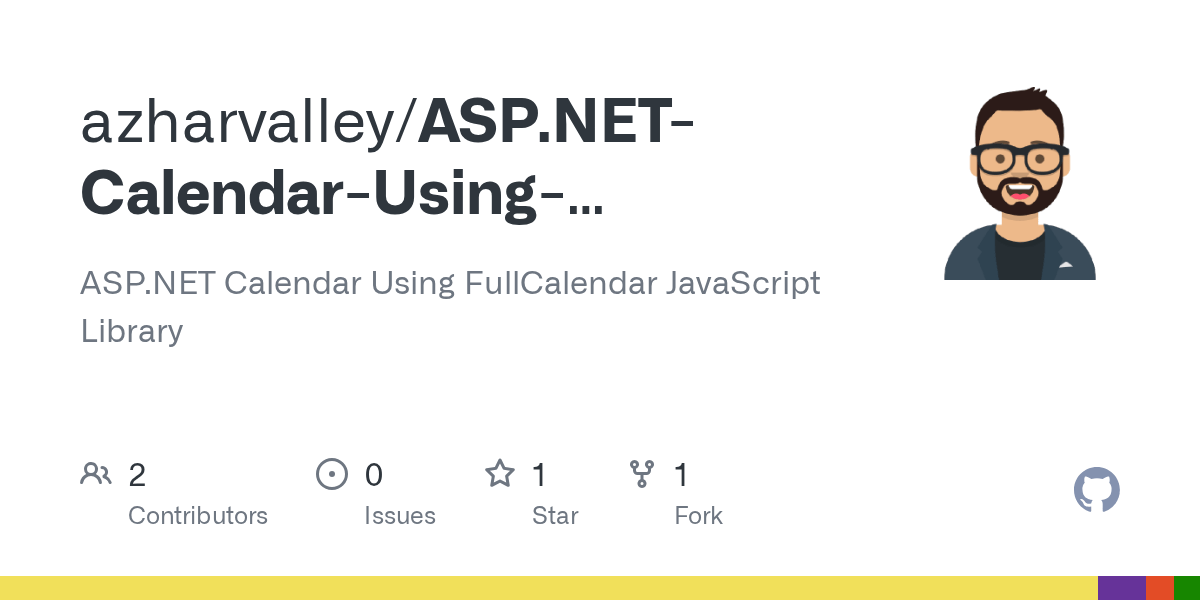Click the green language bar segment
1200x600 pixels.
1187,588
